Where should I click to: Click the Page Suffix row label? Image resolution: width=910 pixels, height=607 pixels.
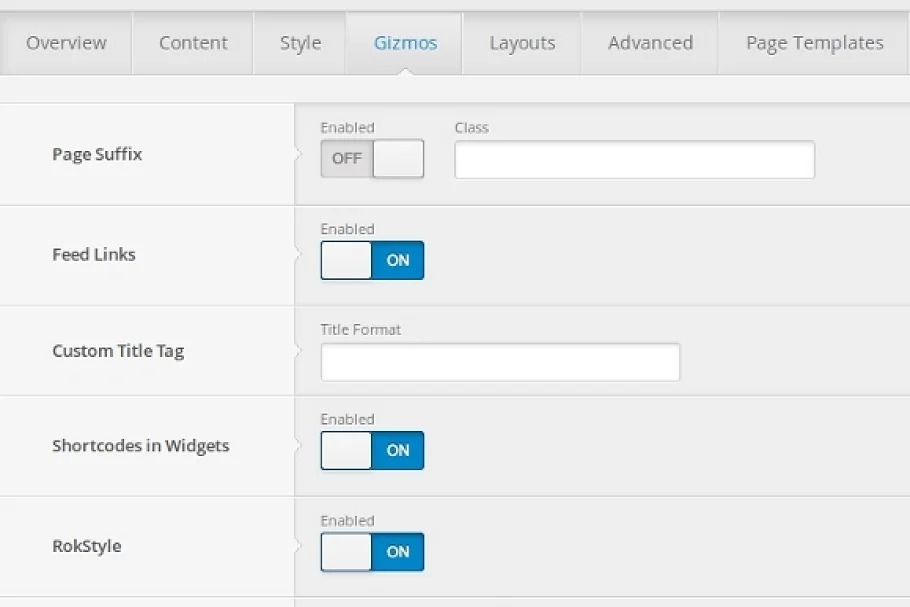tap(97, 155)
